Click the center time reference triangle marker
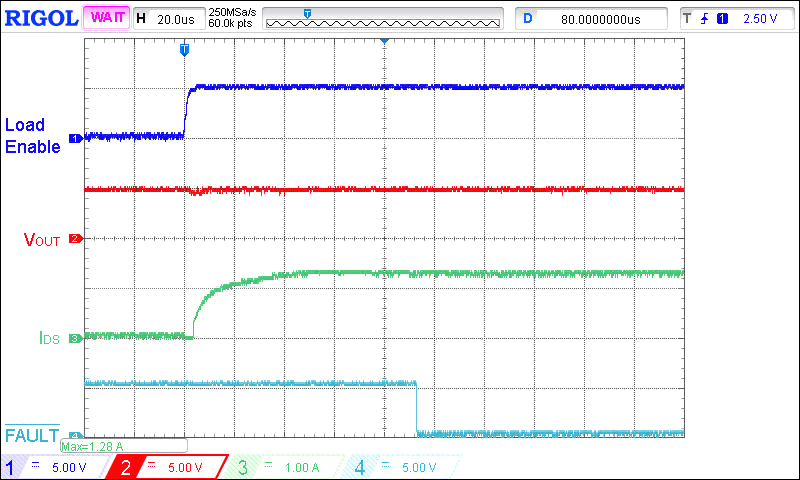The height and width of the screenshot is (480, 800). point(384,42)
